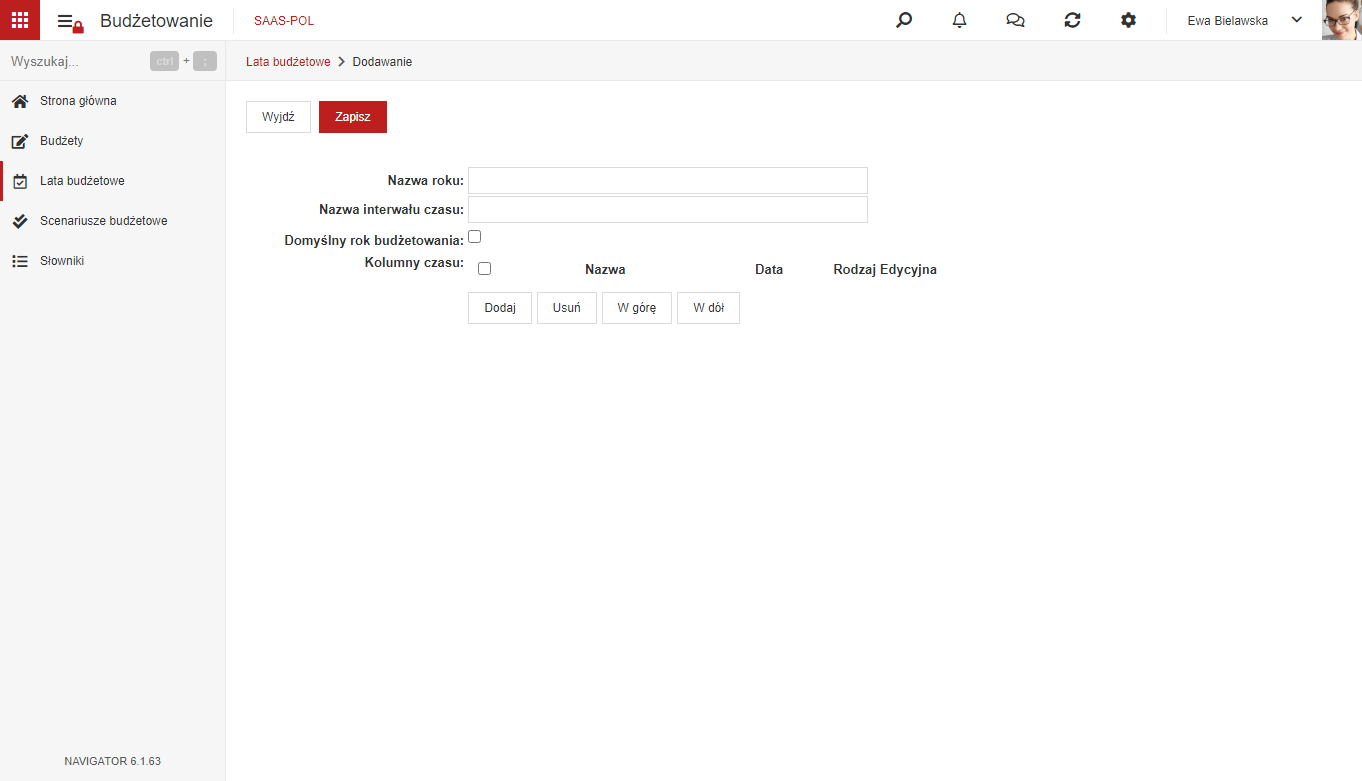Click the Dodaj button
This screenshot has height=781, width=1362.
500,308
